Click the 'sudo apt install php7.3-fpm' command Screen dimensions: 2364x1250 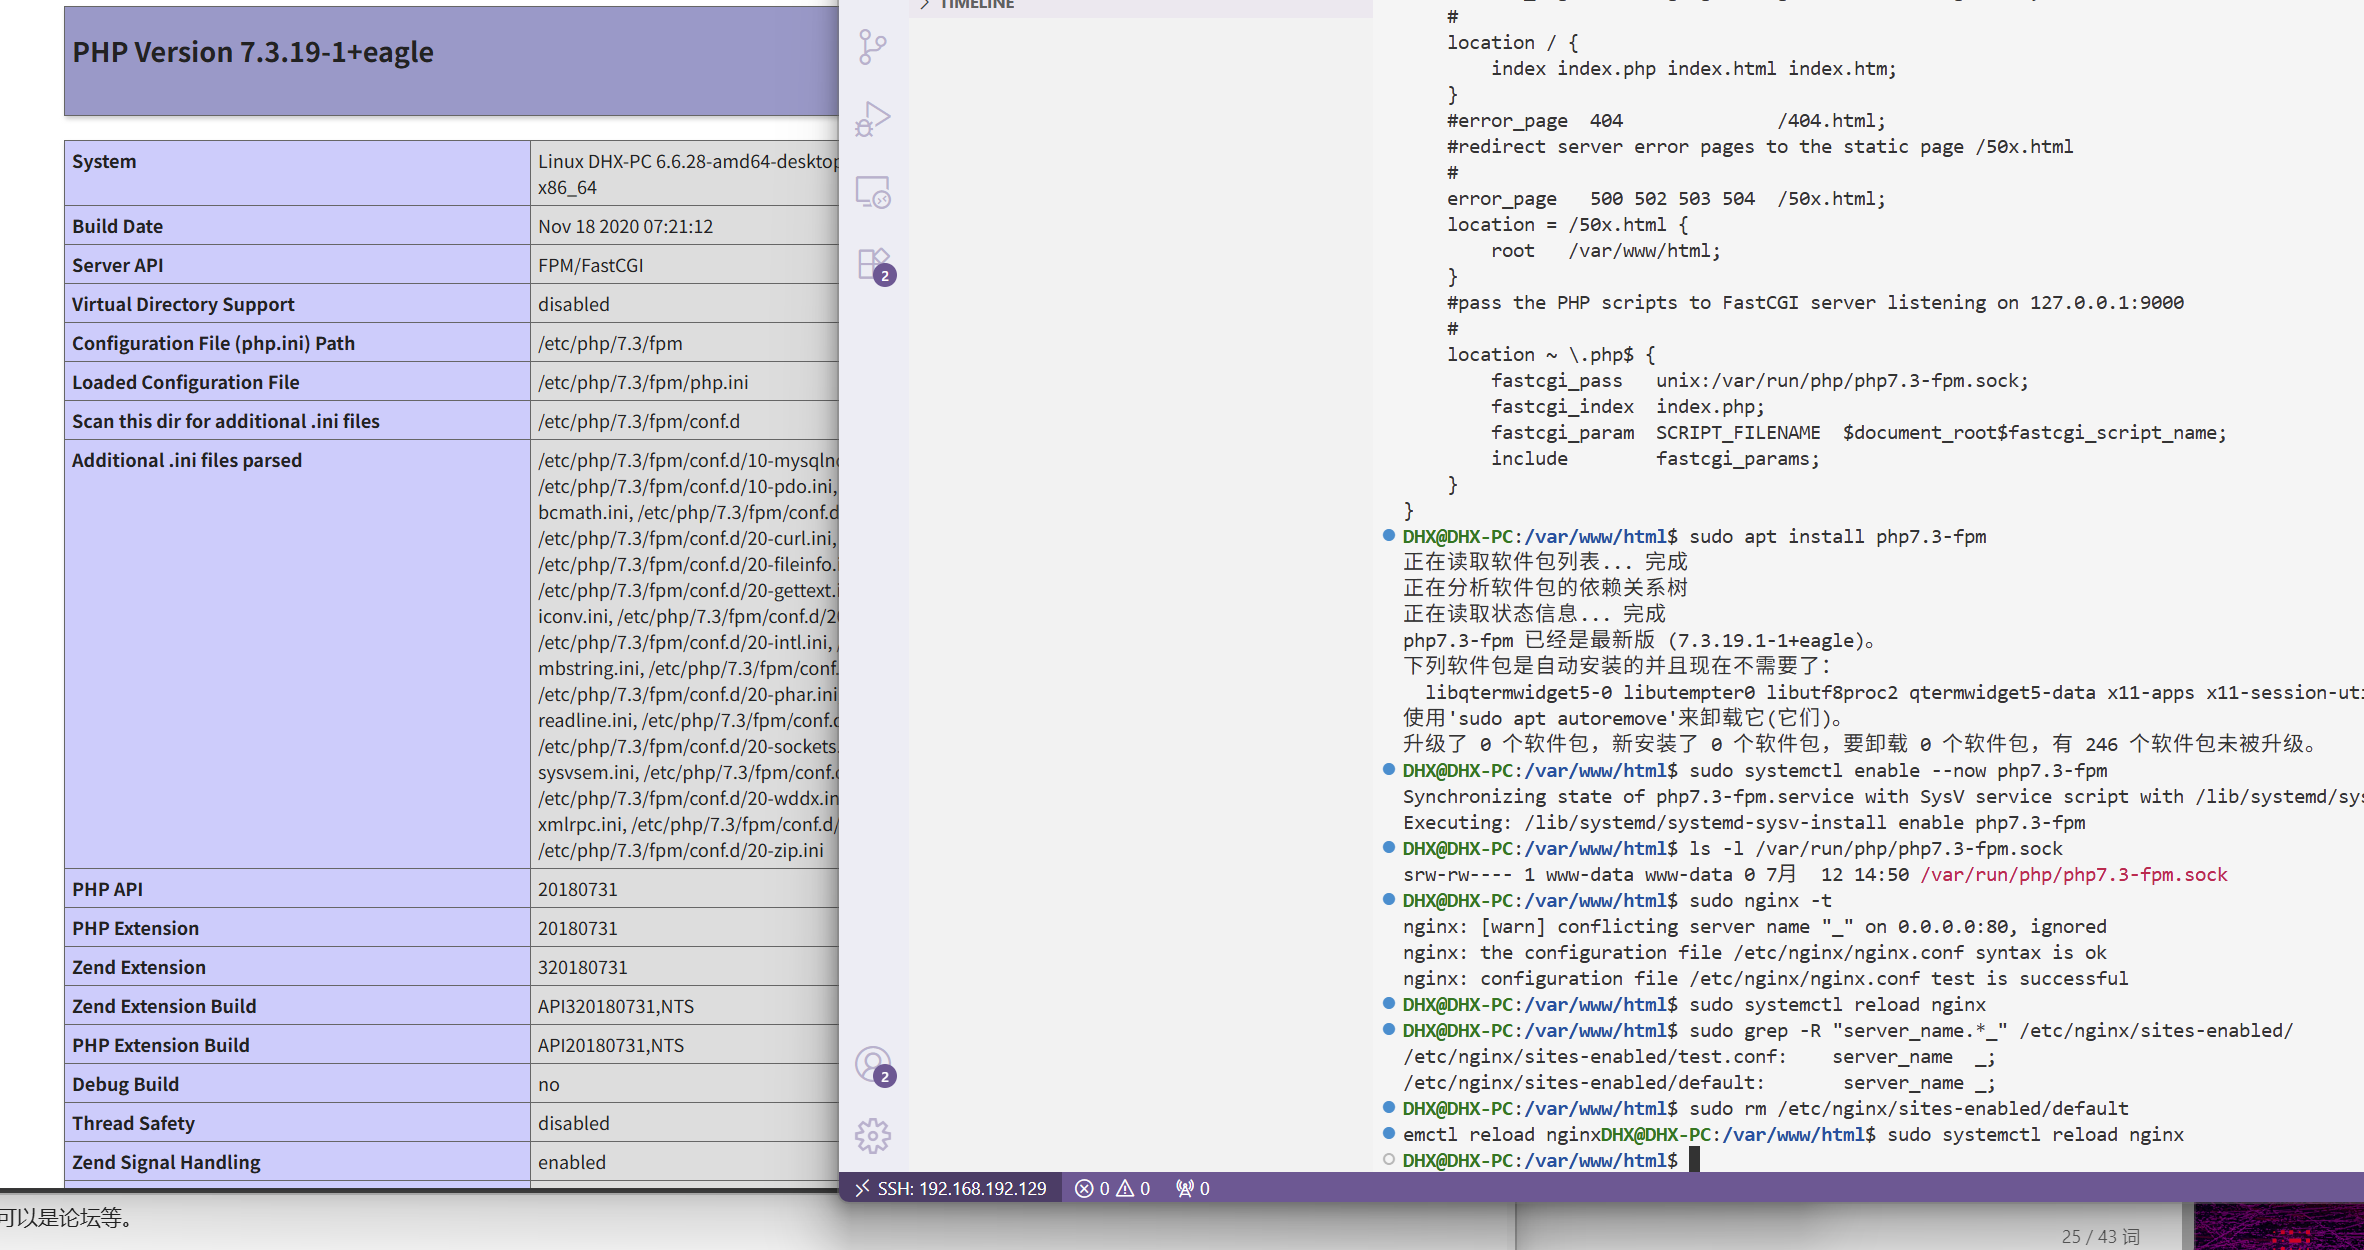(x=1837, y=536)
